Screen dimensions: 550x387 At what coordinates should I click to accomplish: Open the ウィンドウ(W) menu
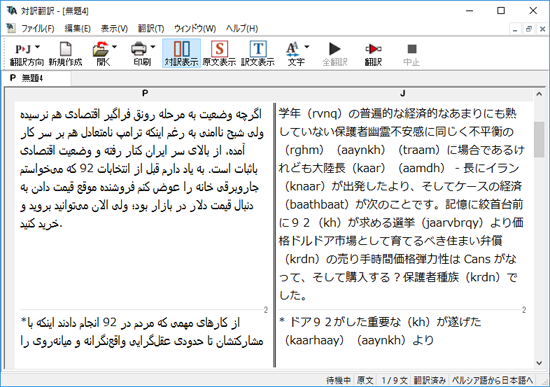click(195, 28)
